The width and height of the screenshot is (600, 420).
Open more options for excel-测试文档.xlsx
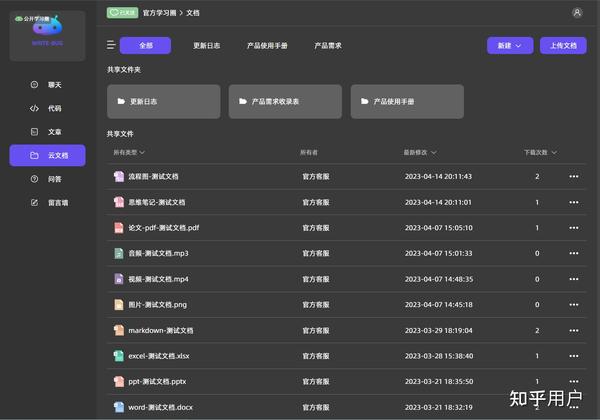574,356
